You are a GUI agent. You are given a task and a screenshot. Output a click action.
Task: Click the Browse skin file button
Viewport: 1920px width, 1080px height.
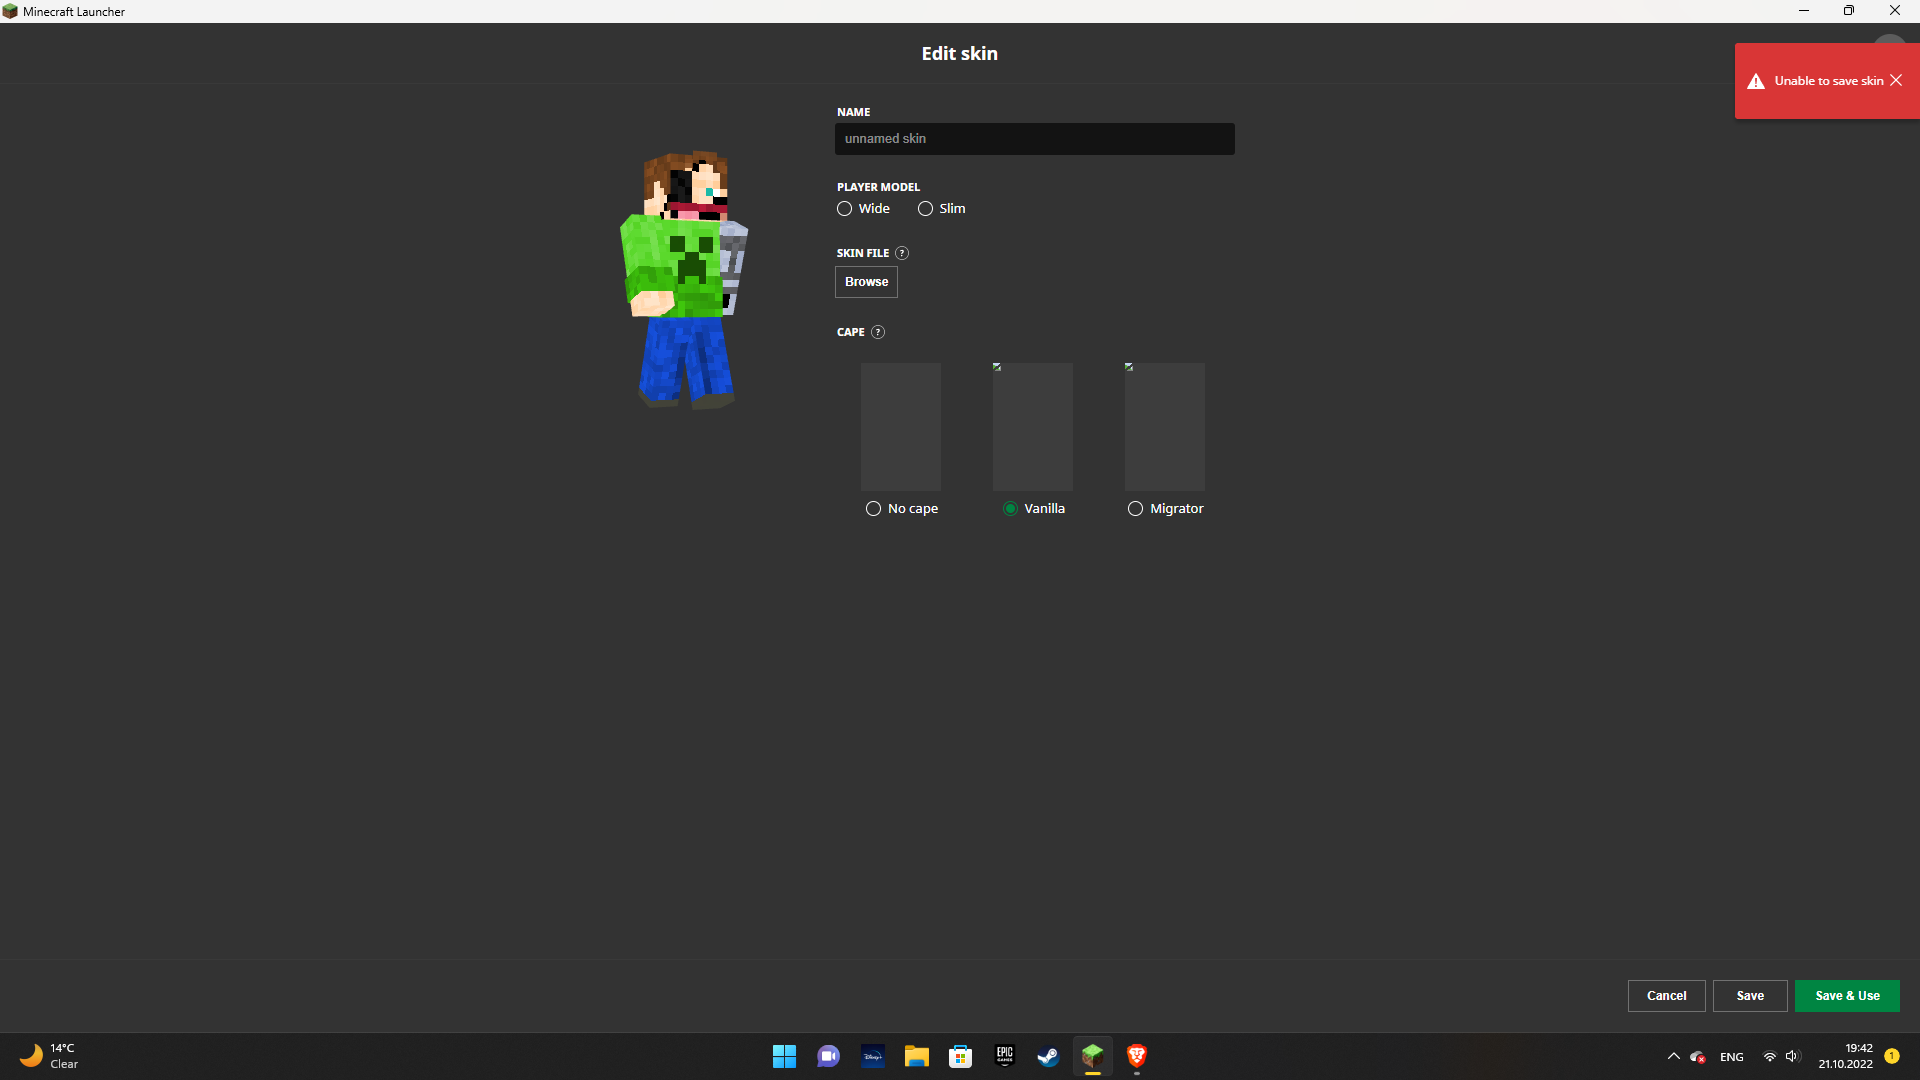coord(866,282)
